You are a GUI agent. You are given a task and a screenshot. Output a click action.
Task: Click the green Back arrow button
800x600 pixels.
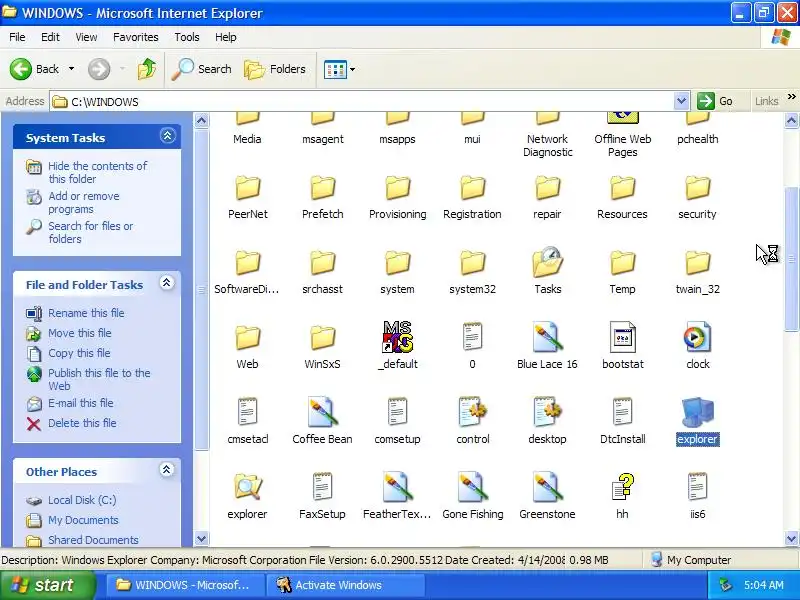pyautogui.click(x=20, y=69)
